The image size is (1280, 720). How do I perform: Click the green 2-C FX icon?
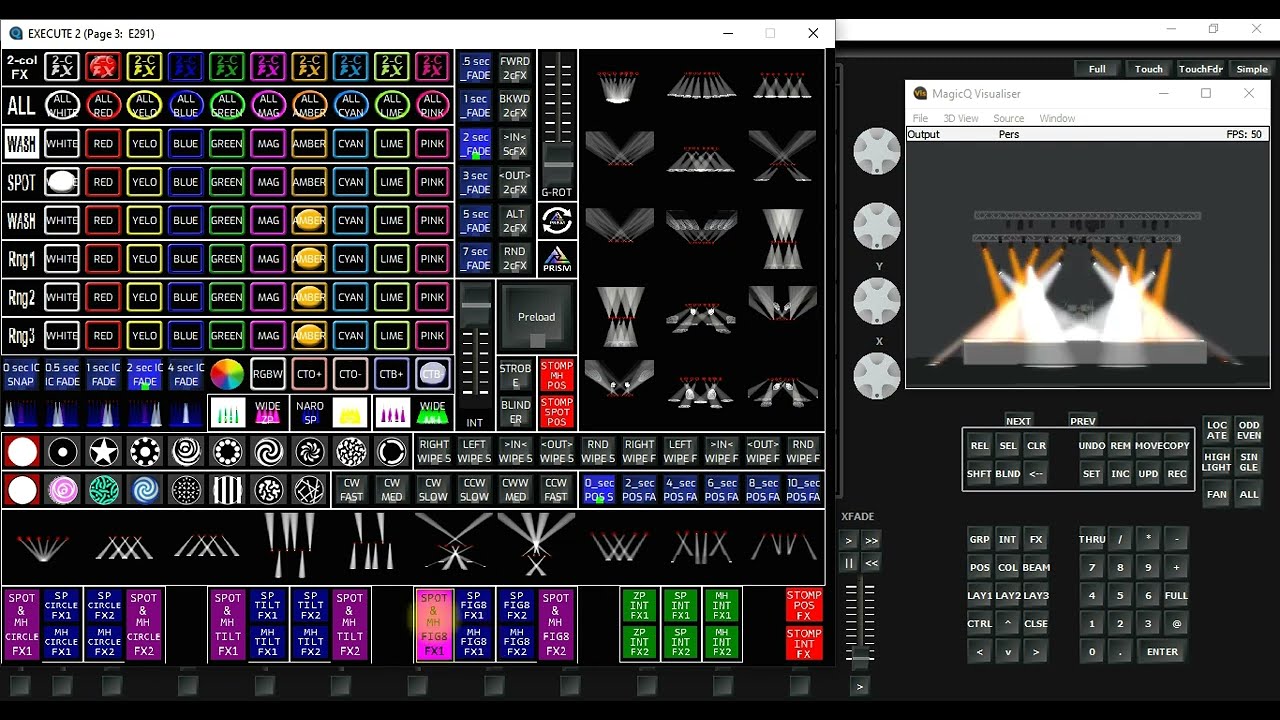[x=227, y=67]
